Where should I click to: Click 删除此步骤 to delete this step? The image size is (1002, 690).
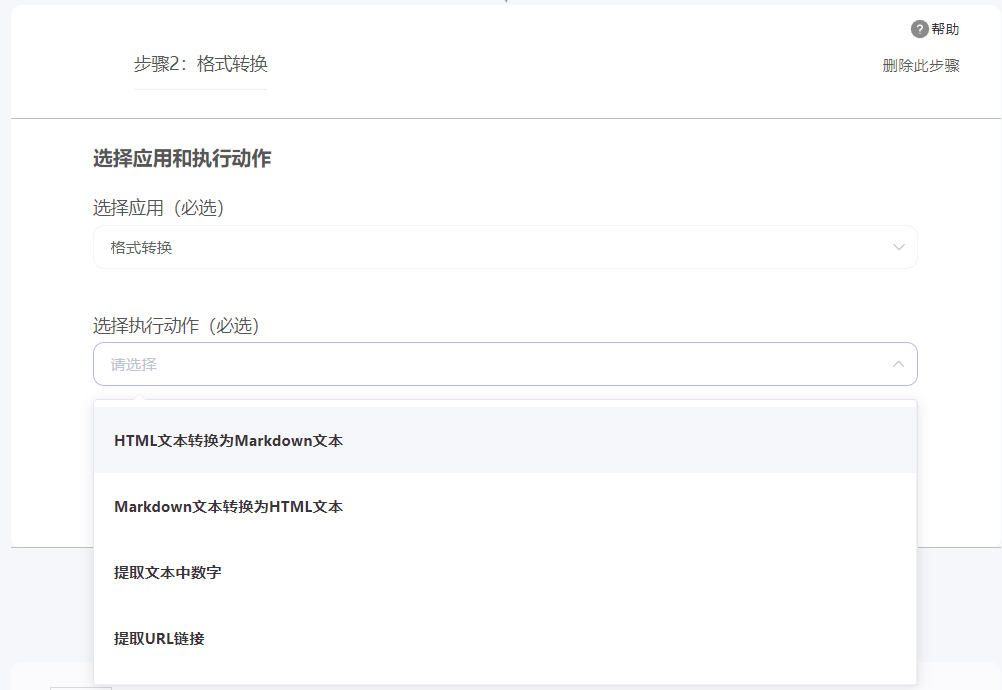[921, 65]
